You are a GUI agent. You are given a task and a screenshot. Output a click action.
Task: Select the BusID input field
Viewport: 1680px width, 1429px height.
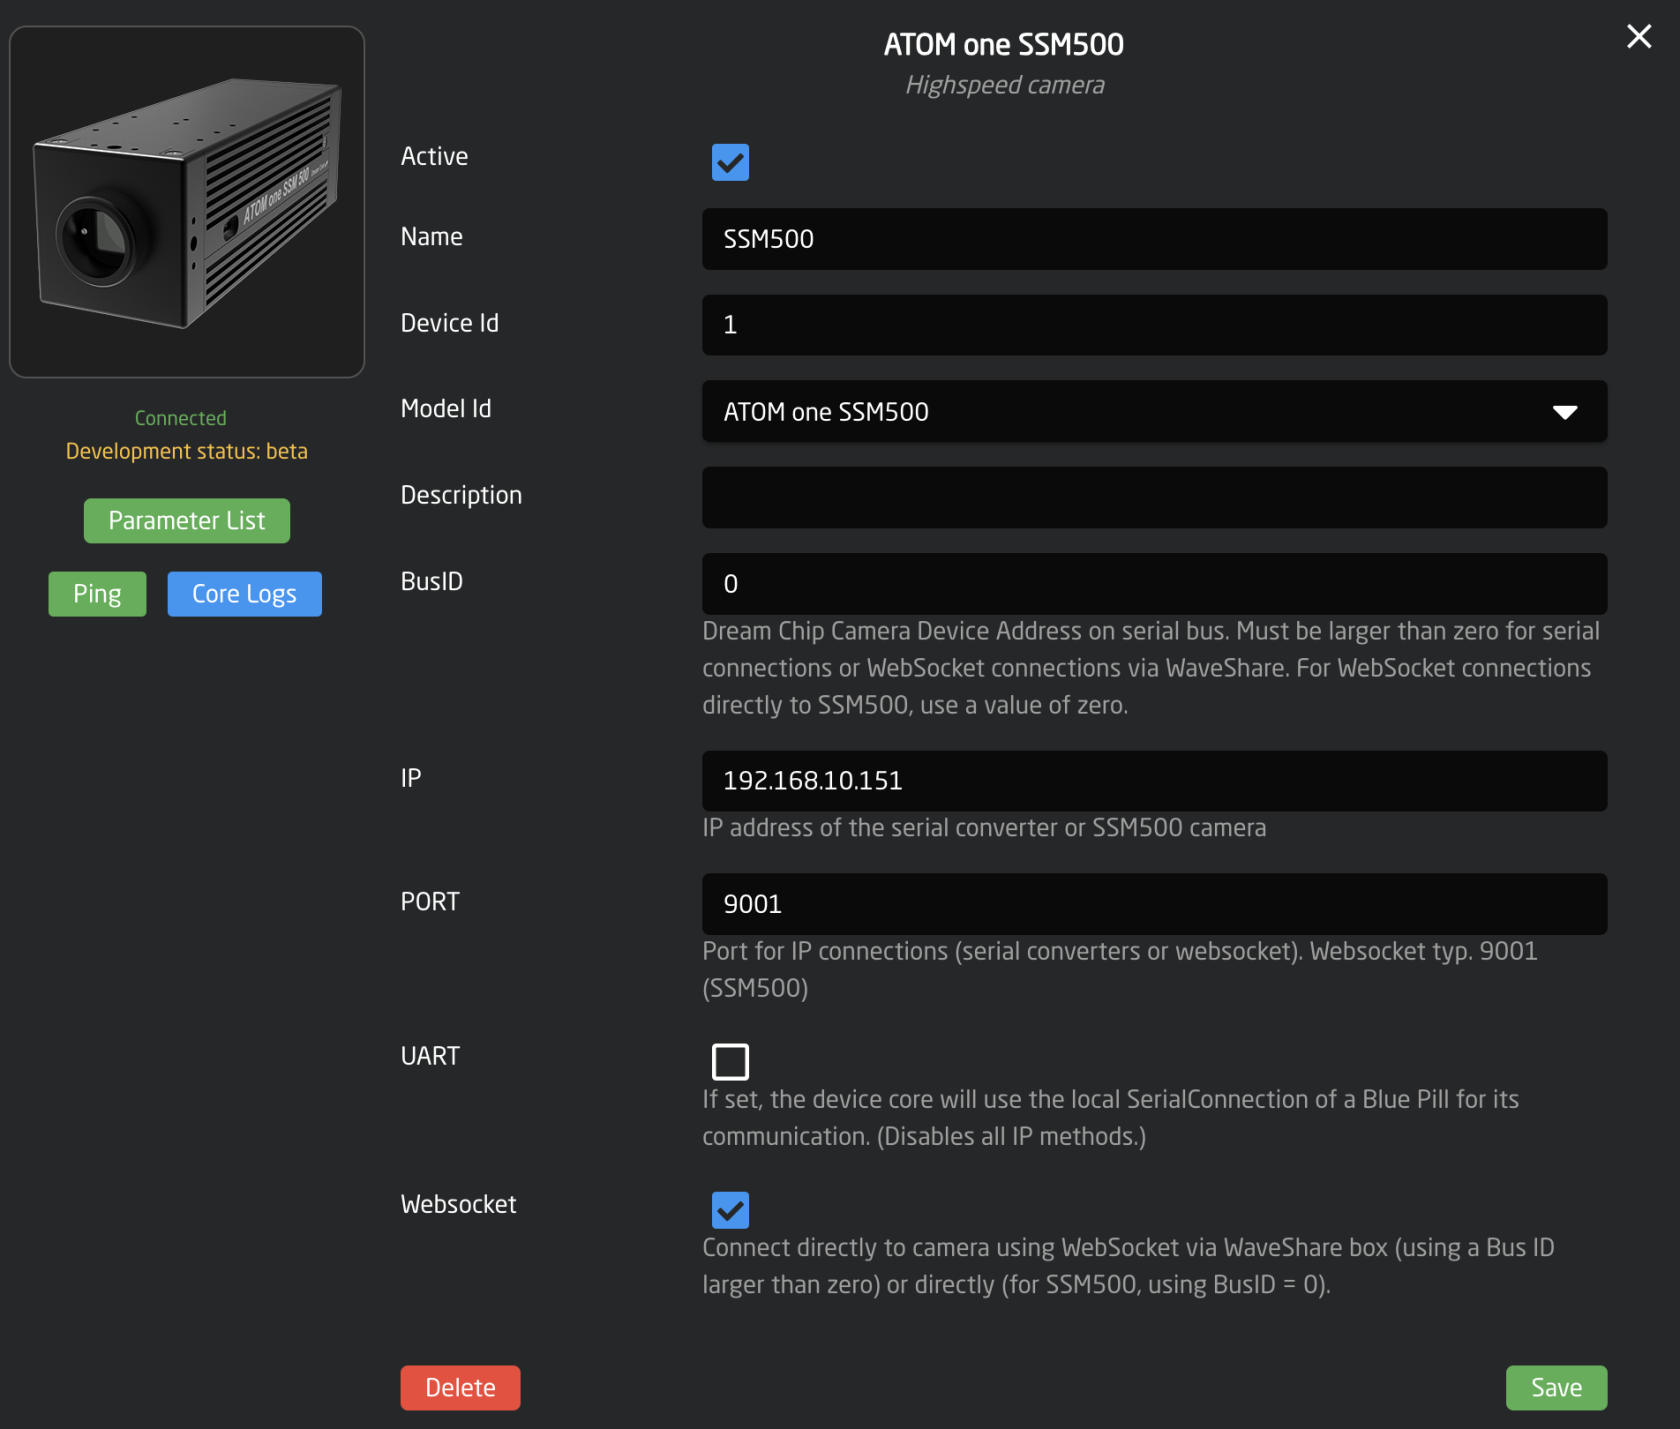click(x=1154, y=584)
